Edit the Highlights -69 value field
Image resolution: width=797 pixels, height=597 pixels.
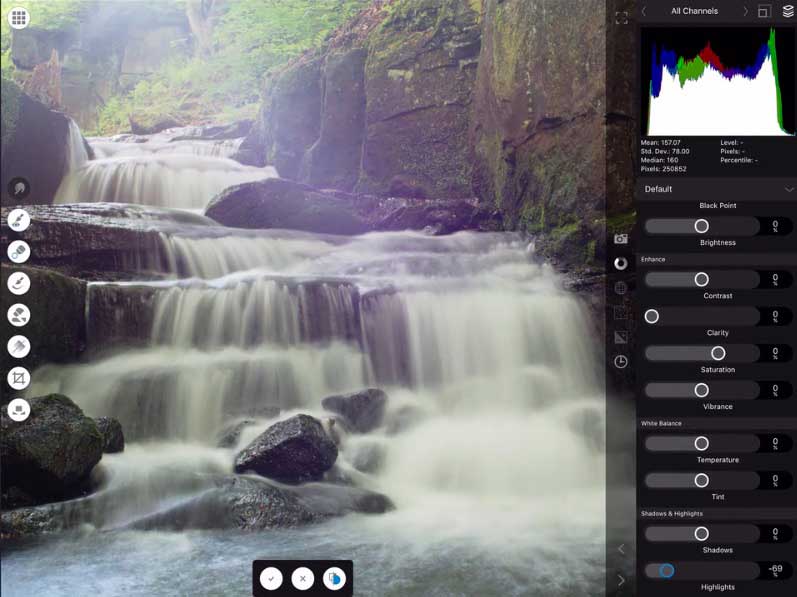pos(776,571)
